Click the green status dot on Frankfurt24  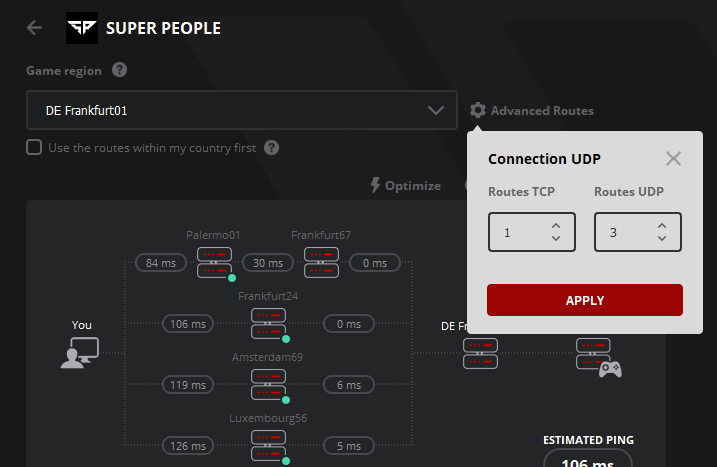click(286, 339)
